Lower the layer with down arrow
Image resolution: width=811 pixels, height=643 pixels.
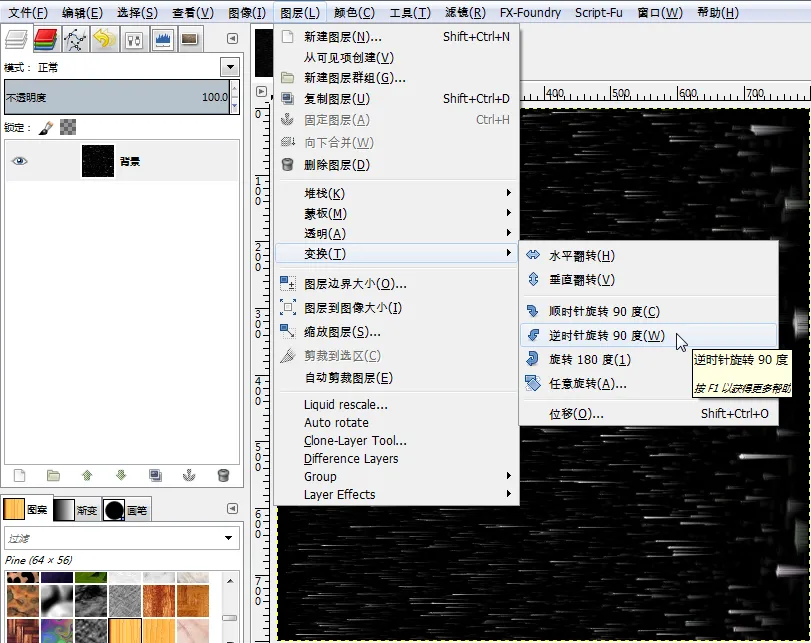121,475
